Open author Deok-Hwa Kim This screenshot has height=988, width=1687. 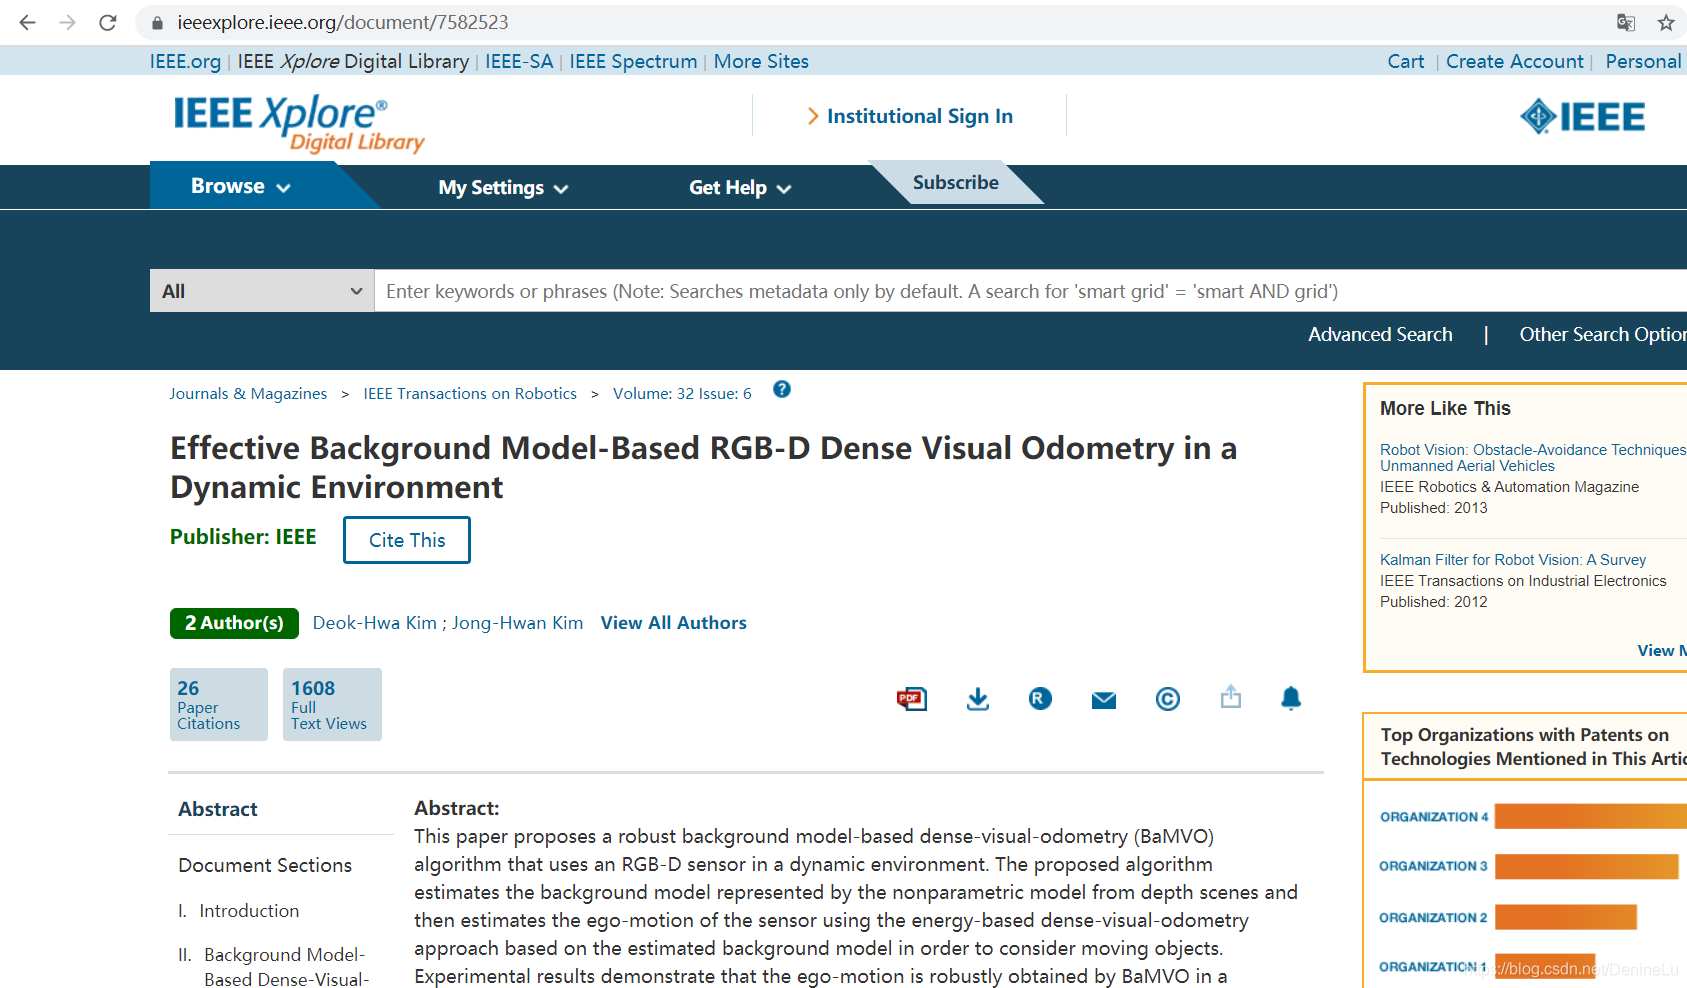(375, 623)
